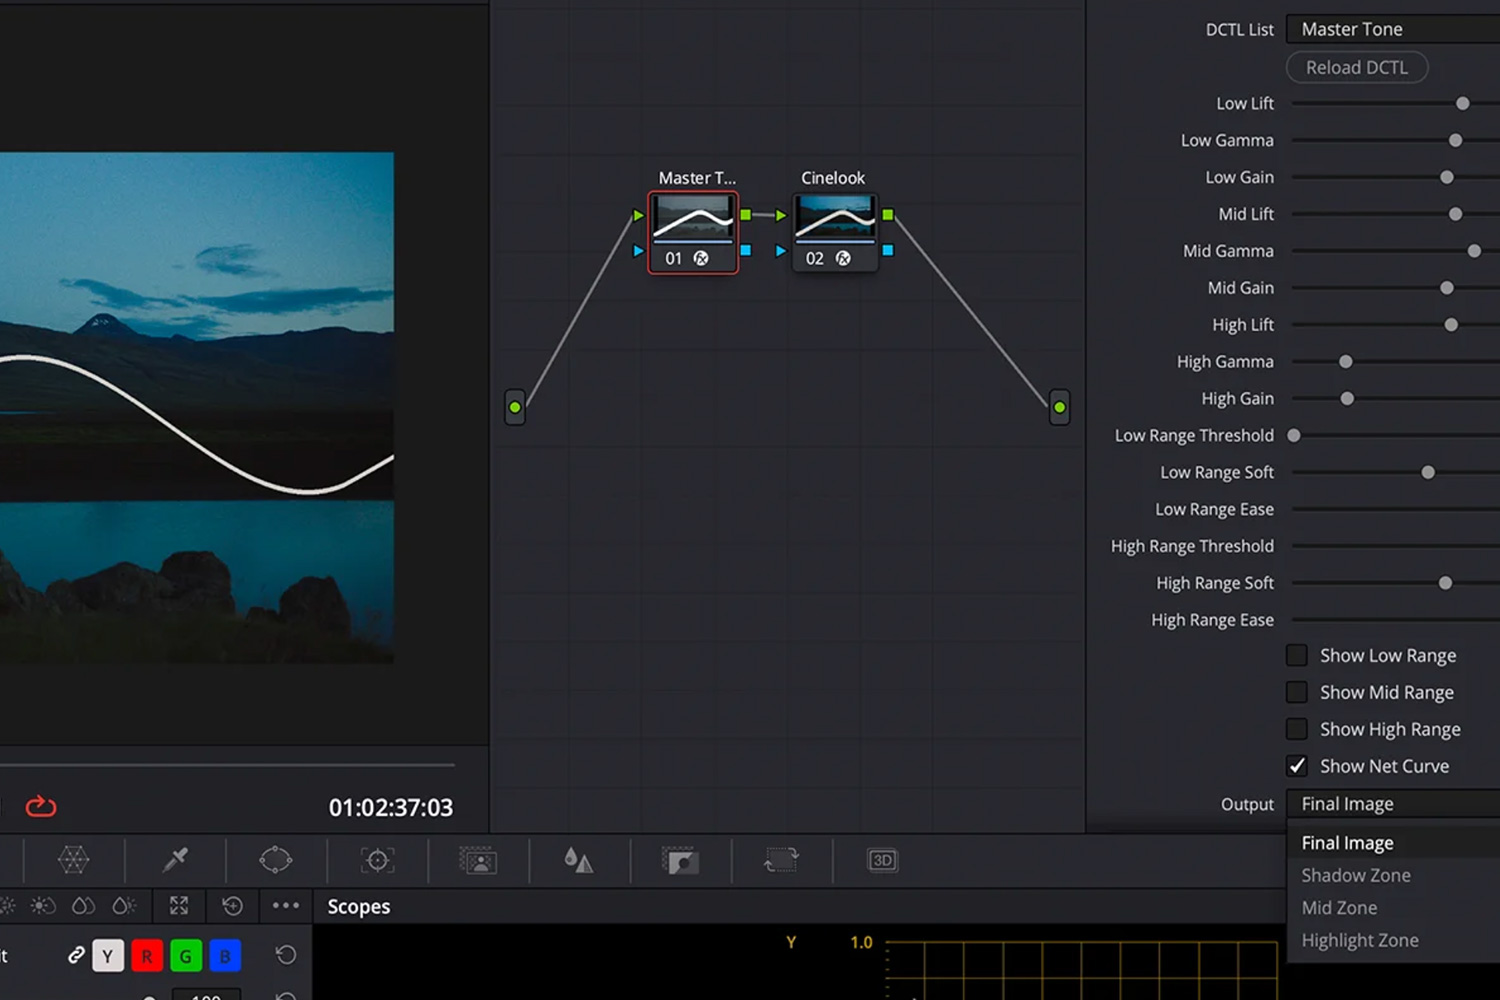Open the Key palette
This screenshot has width=1500, height=1000.
coord(680,860)
